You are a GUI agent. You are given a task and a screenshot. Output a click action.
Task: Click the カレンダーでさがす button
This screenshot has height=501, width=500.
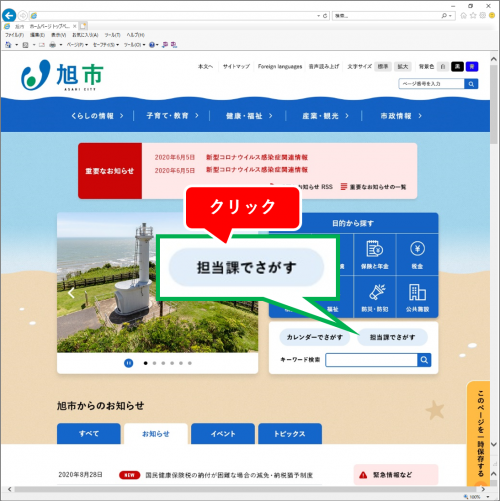coord(315,337)
